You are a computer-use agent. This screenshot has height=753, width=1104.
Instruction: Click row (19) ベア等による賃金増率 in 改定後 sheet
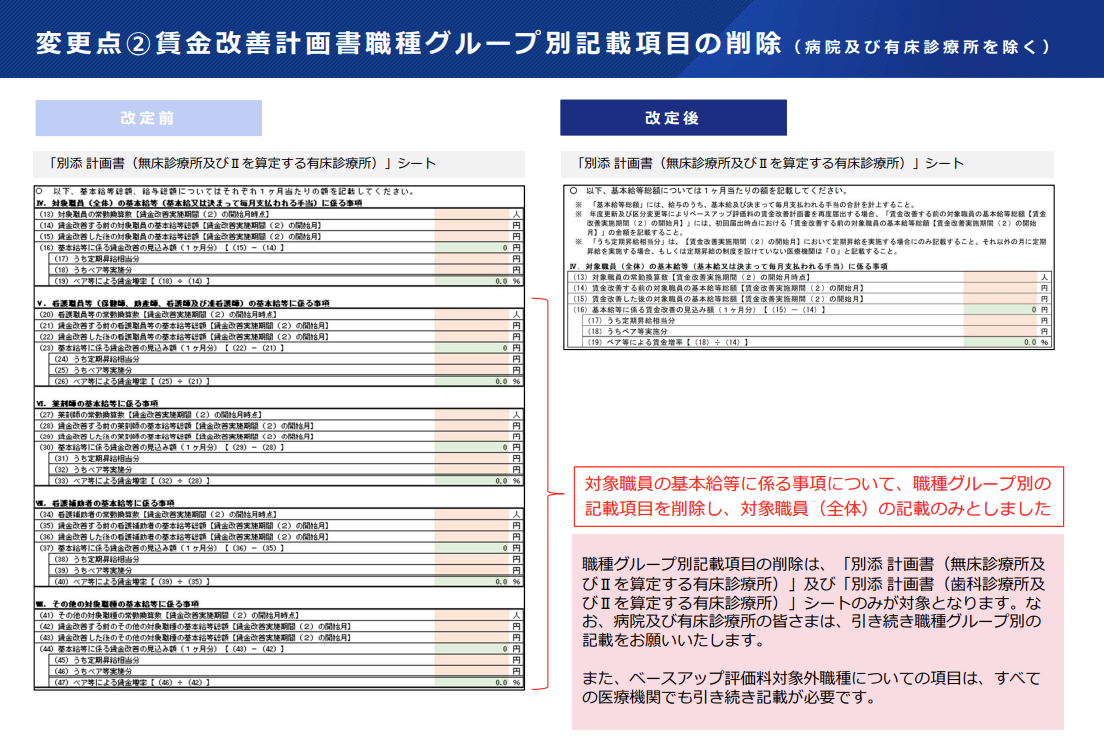click(817, 342)
